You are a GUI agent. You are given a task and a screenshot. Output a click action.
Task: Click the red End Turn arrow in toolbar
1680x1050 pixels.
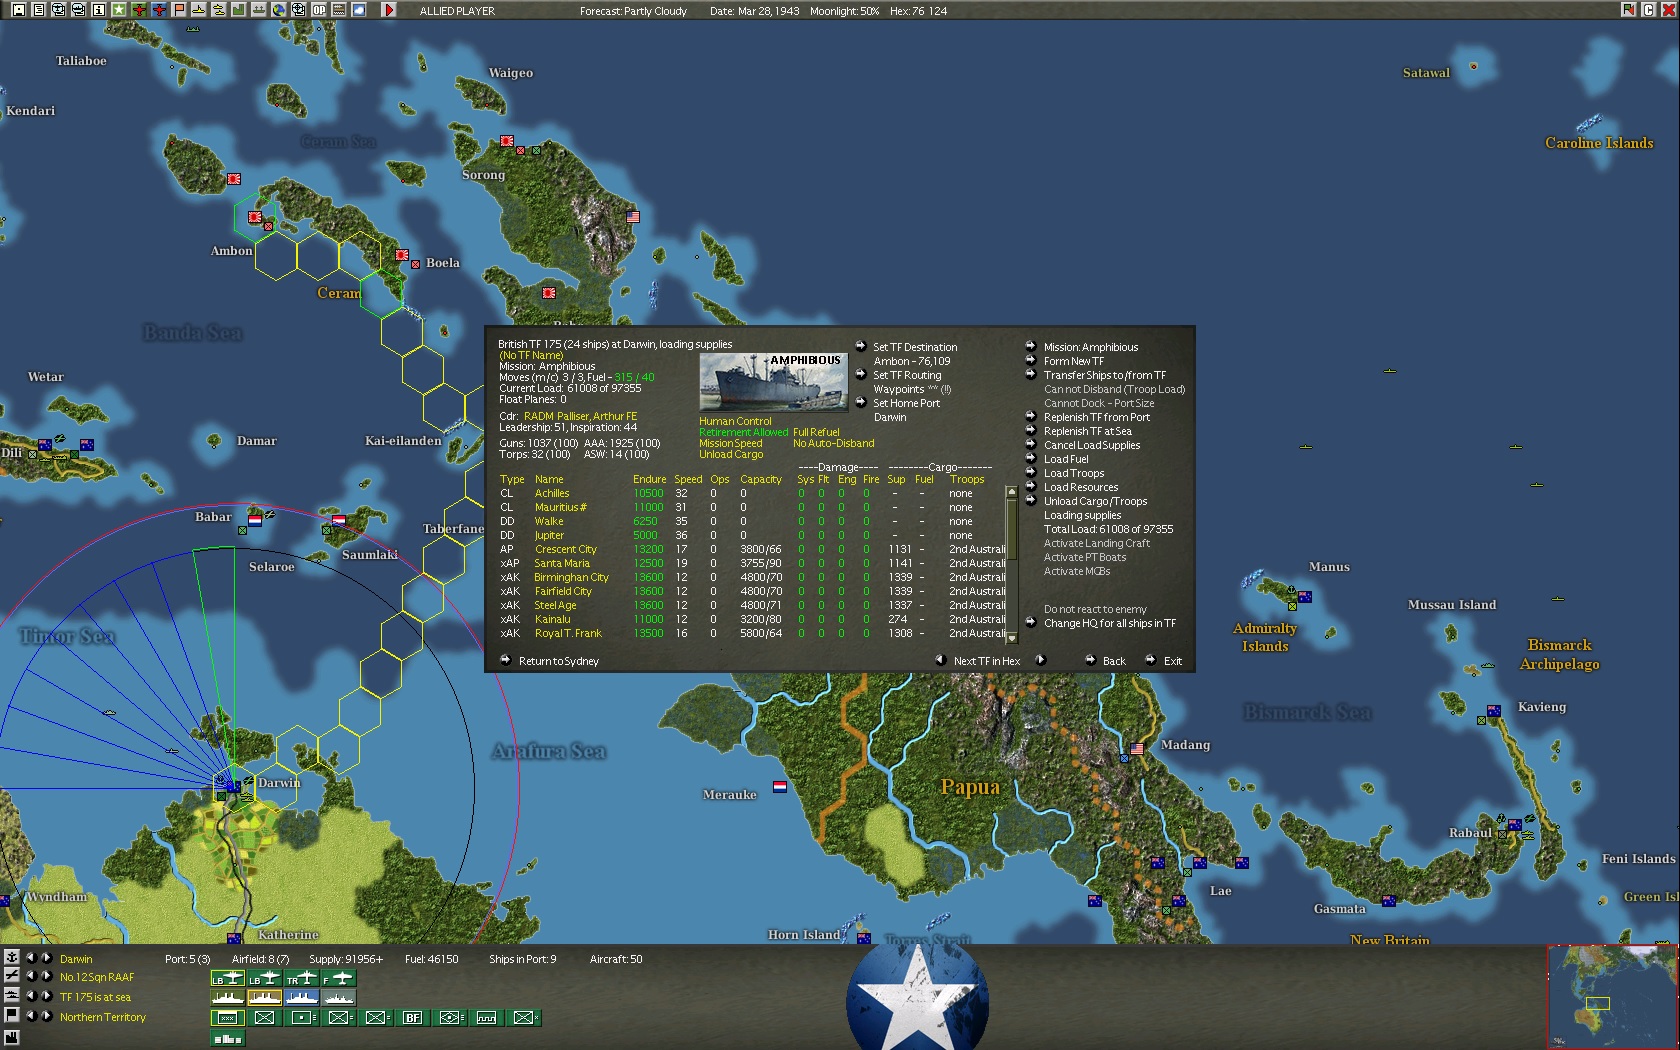pyautogui.click(x=389, y=10)
